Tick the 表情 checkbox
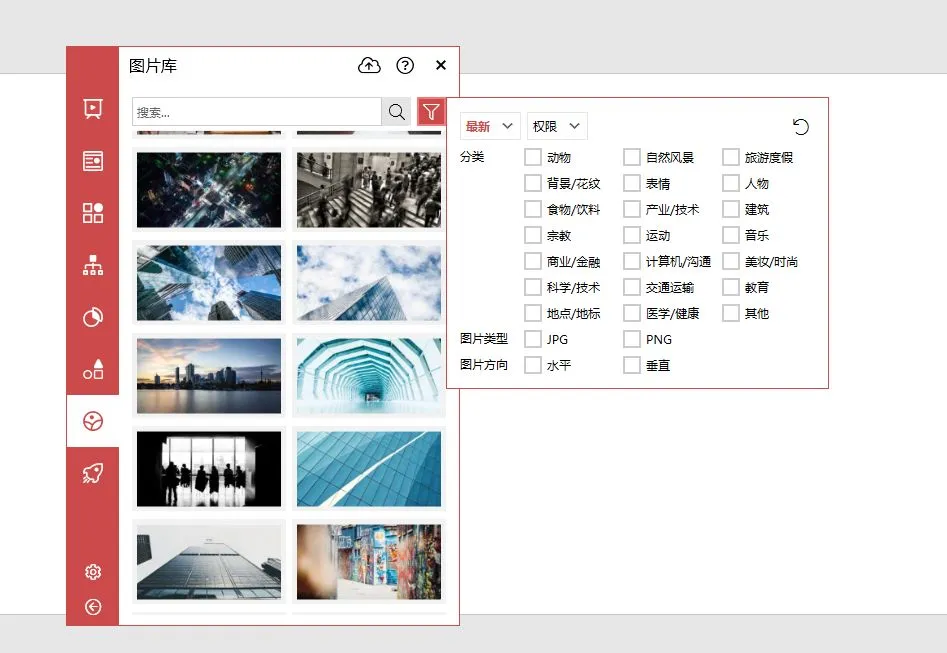Screen dimensions: 947x653 (x=632, y=183)
